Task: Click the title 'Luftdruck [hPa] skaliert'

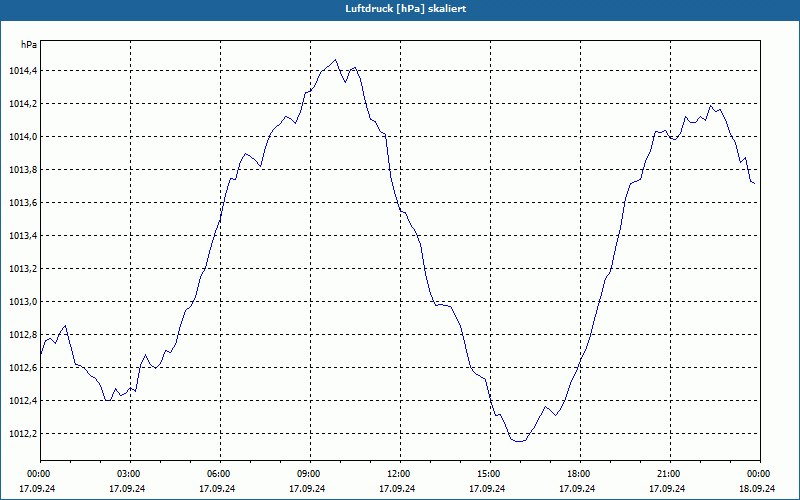Action: click(x=406, y=9)
